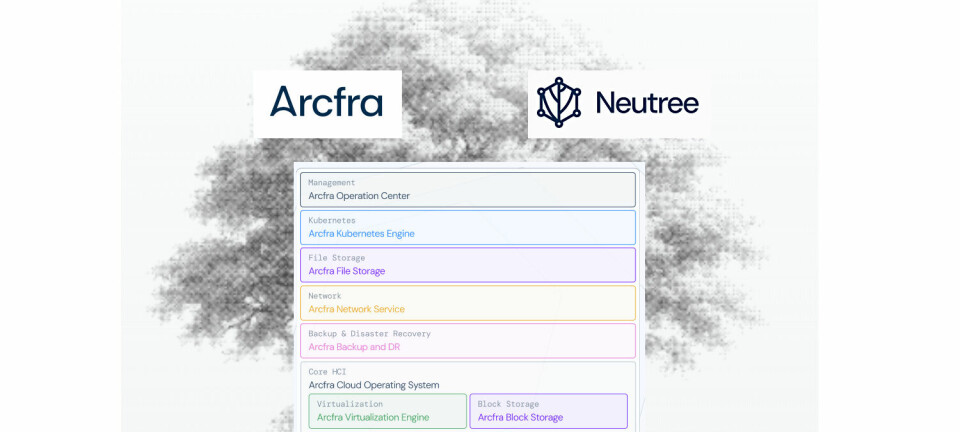Screen dimensions: 960x432
Task: Click the Management category label
Action: pyautogui.click(x=331, y=183)
